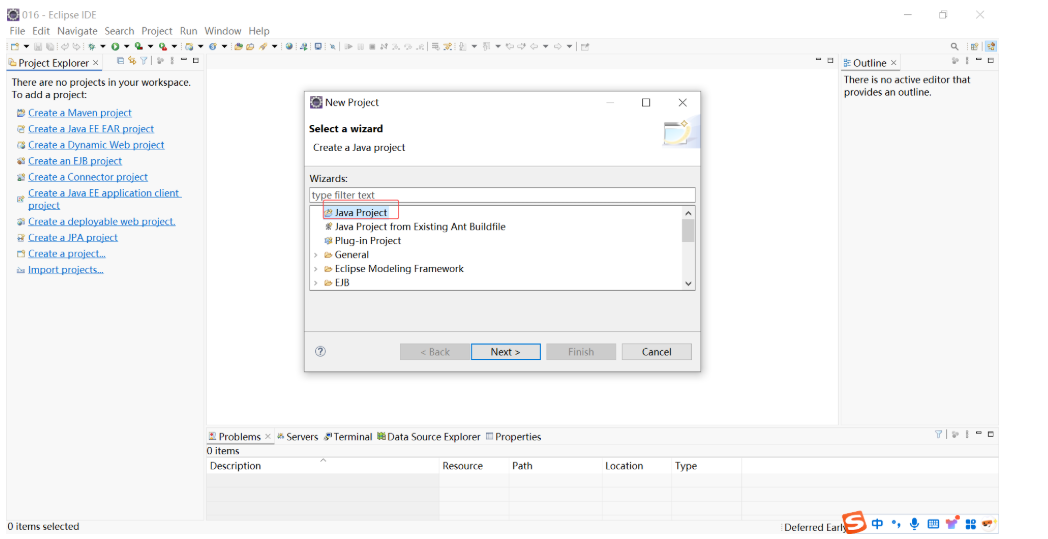Image resolution: width=1048 pixels, height=539 pixels.
Task: Expand the Eclipse Modeling Framework folder
Action: [x=316, y=269]
